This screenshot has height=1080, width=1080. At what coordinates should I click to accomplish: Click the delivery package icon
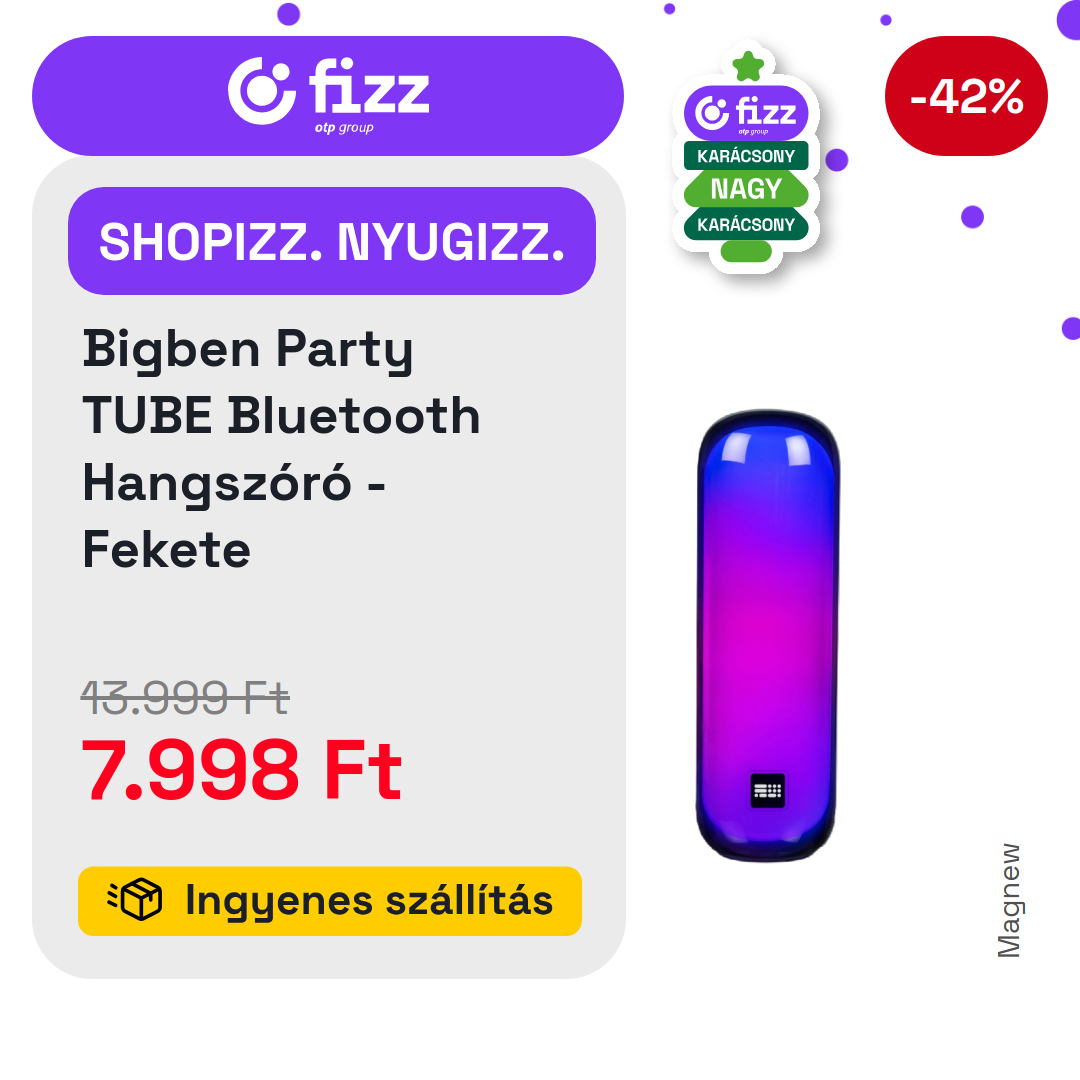(135, 899)
